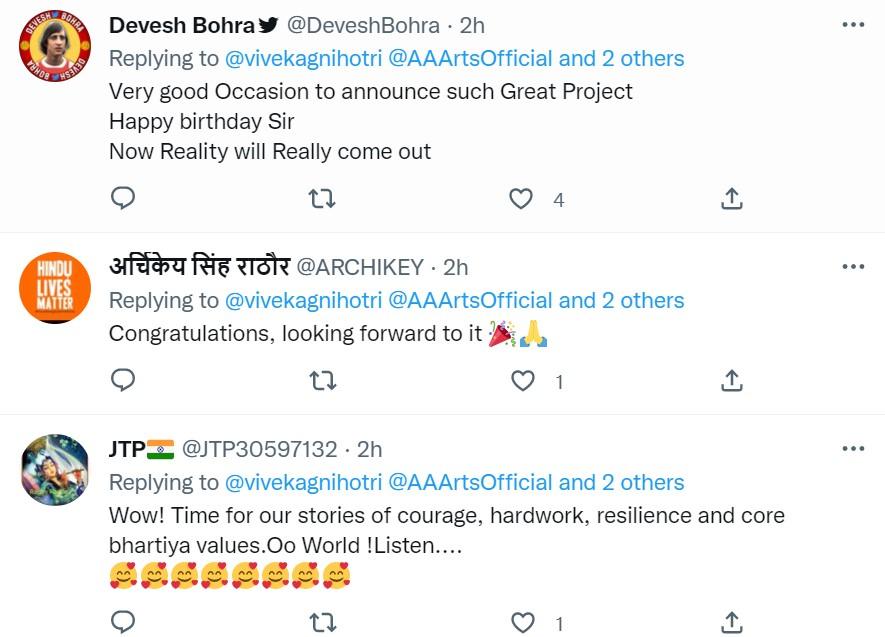Share Devesh Bohra's tweet
This screenshot has height=637, width=885.
coord(733,198)
